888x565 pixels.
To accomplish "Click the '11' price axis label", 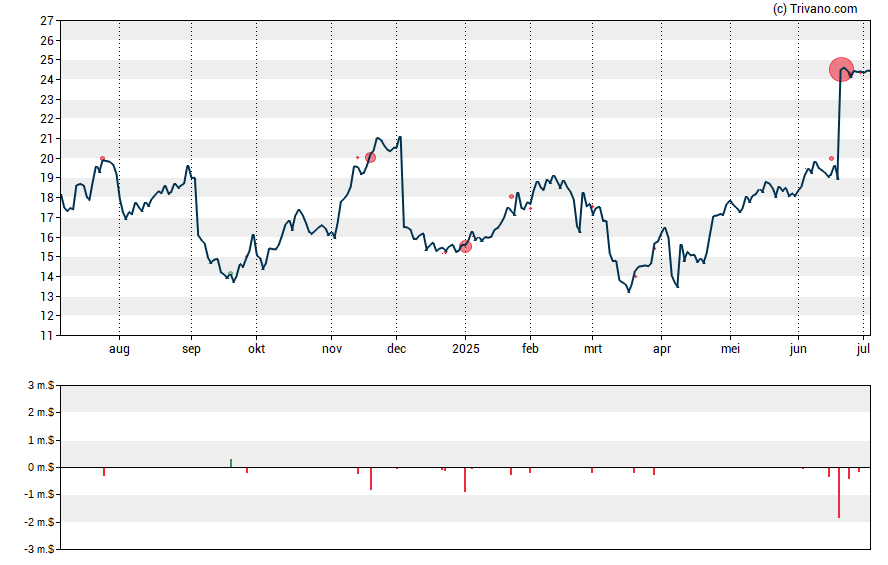I will pos(47,336).
